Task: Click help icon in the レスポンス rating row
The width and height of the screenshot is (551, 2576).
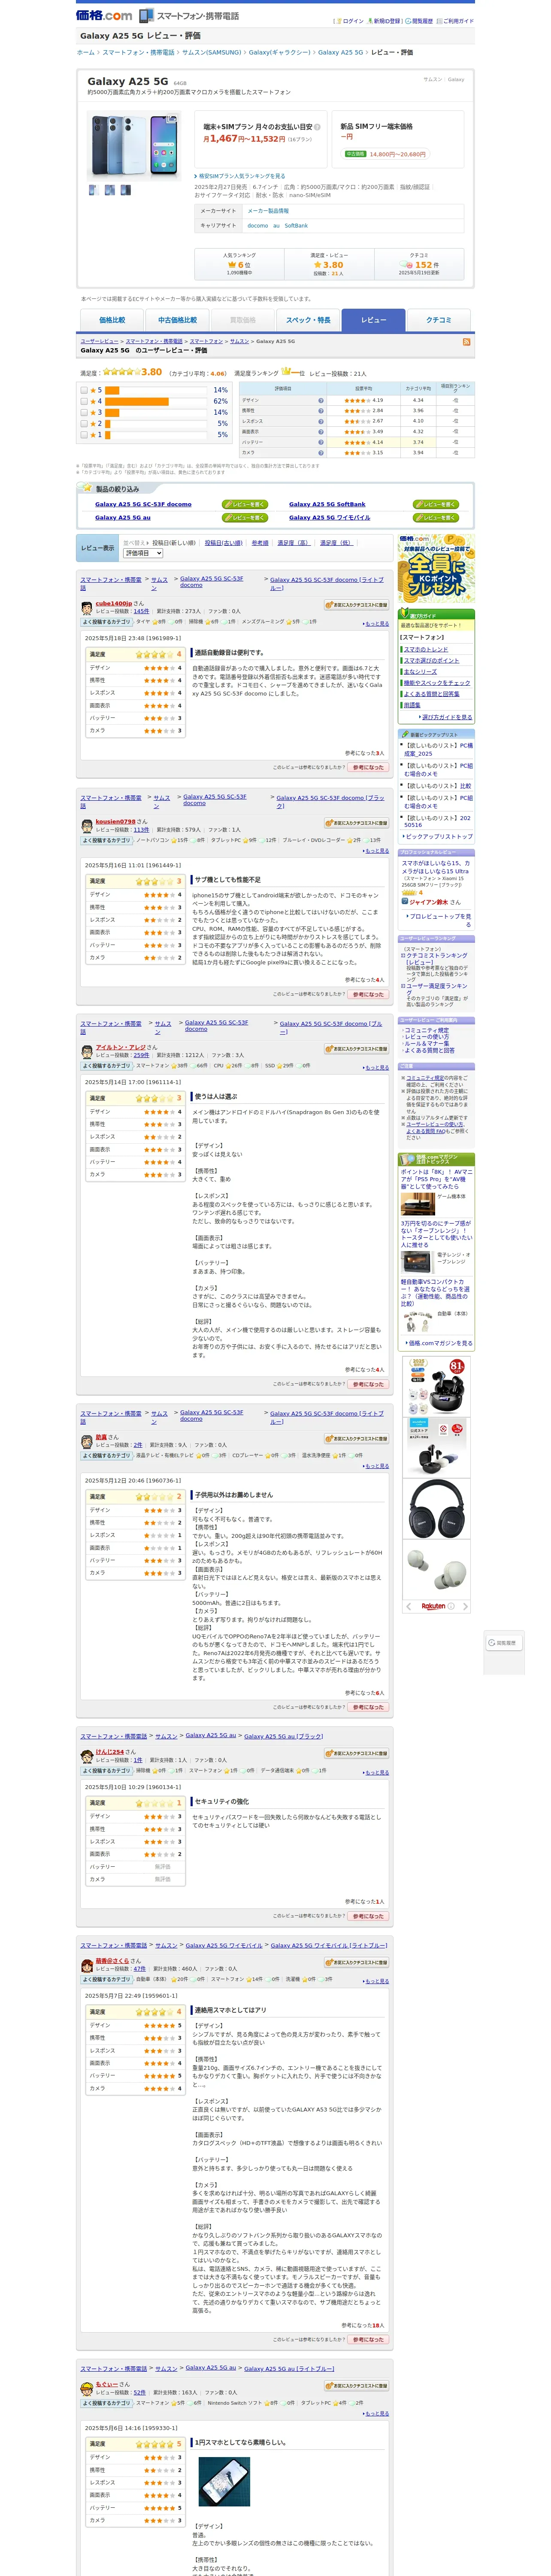Action: 320,421
